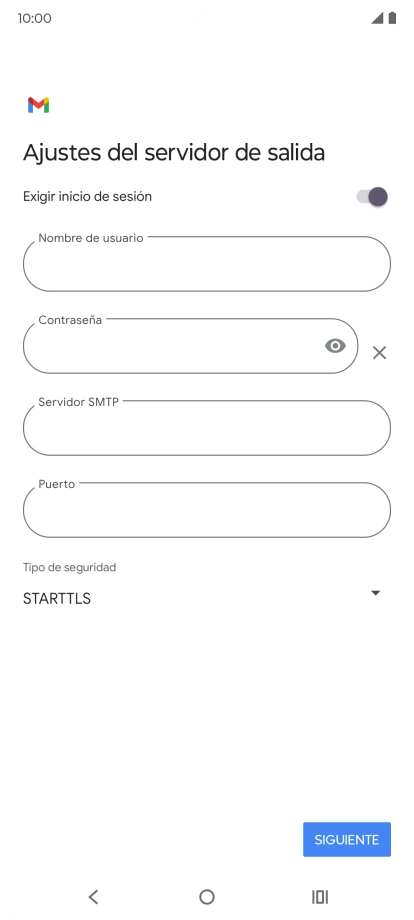Tap the Android home circle icon
Image resolution: width=414 pixels, height=920 pixels.
click(207, 897)
